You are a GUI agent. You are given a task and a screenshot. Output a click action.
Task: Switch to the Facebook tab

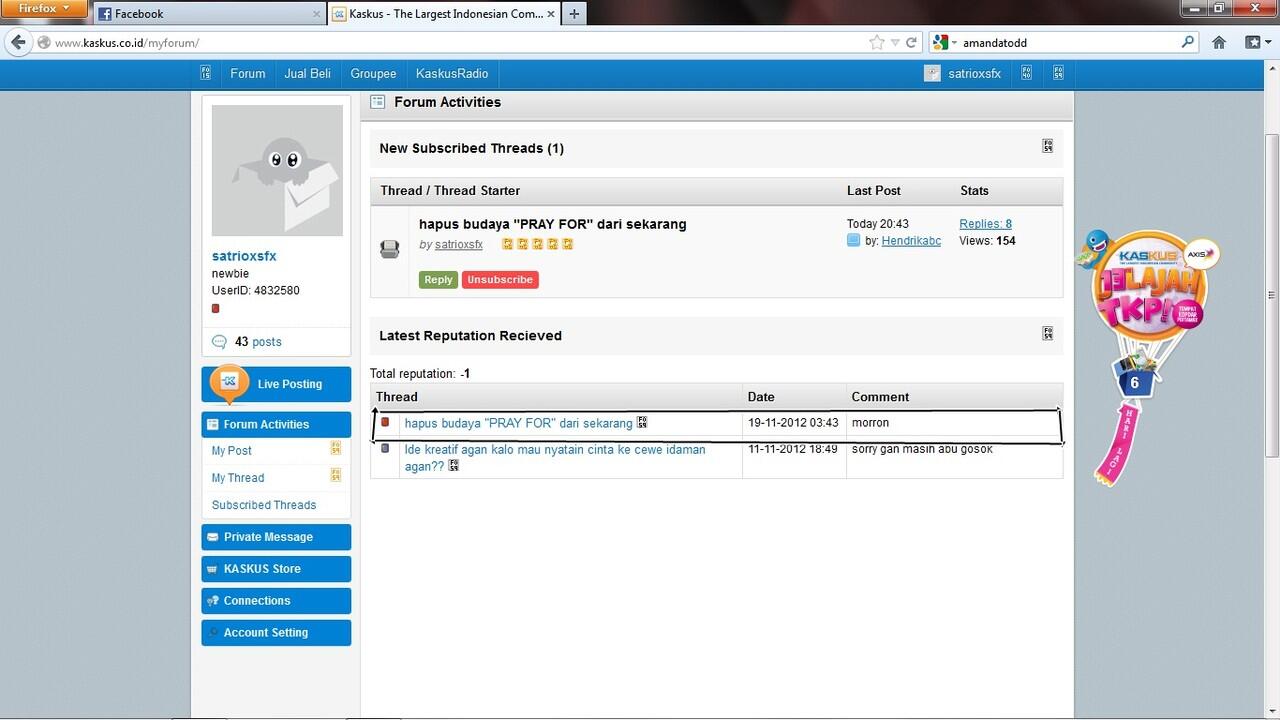click(209, 14)
